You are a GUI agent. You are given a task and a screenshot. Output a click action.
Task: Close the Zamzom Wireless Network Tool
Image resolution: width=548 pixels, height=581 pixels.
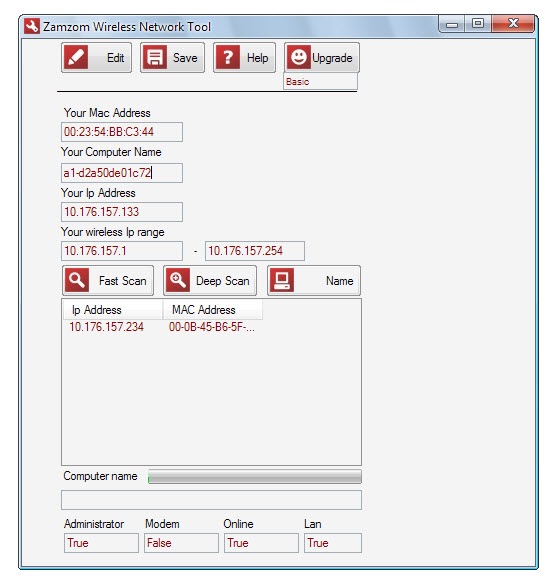(x=513, y=24)
